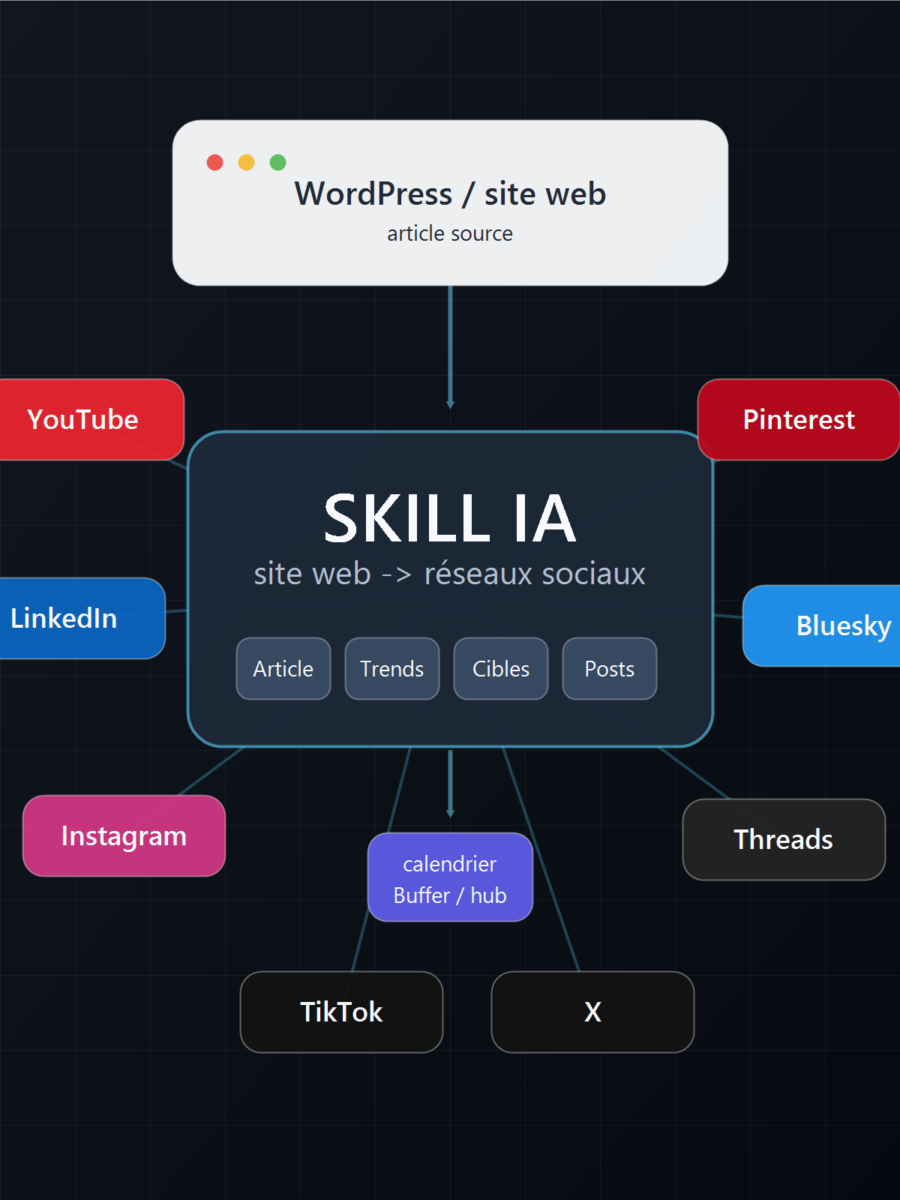Click the Threads node
Screen dimensions: 900x1200
point(784,840)
